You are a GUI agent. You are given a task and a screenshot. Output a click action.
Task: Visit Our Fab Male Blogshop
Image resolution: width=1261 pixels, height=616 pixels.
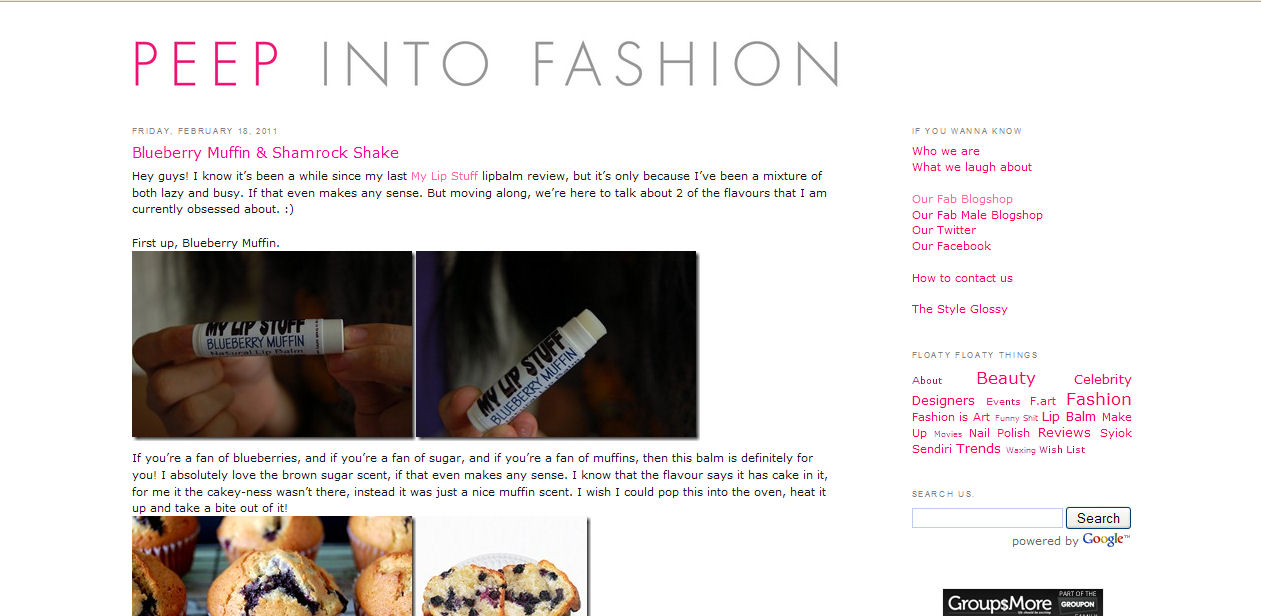[x=977, y=215]
